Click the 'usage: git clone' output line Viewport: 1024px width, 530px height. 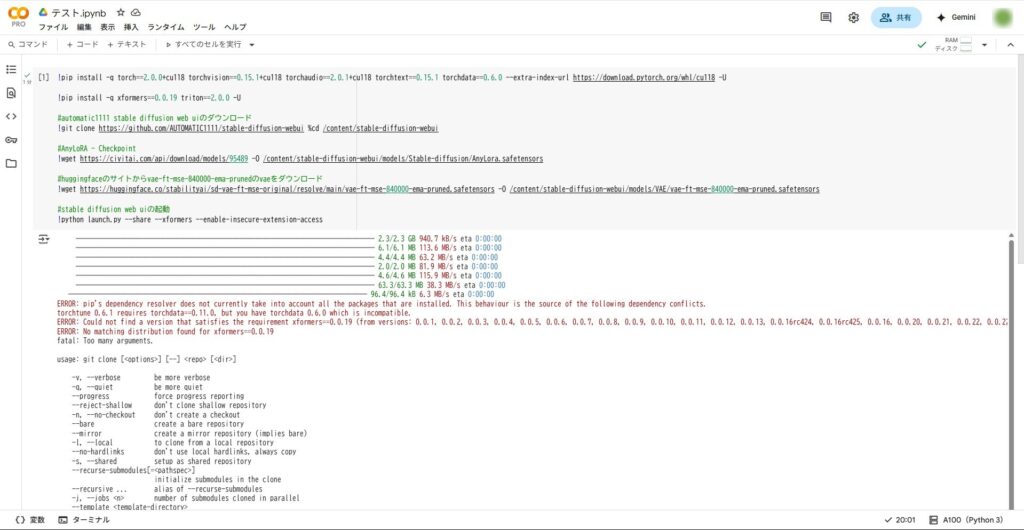click(x=147, y=359)
